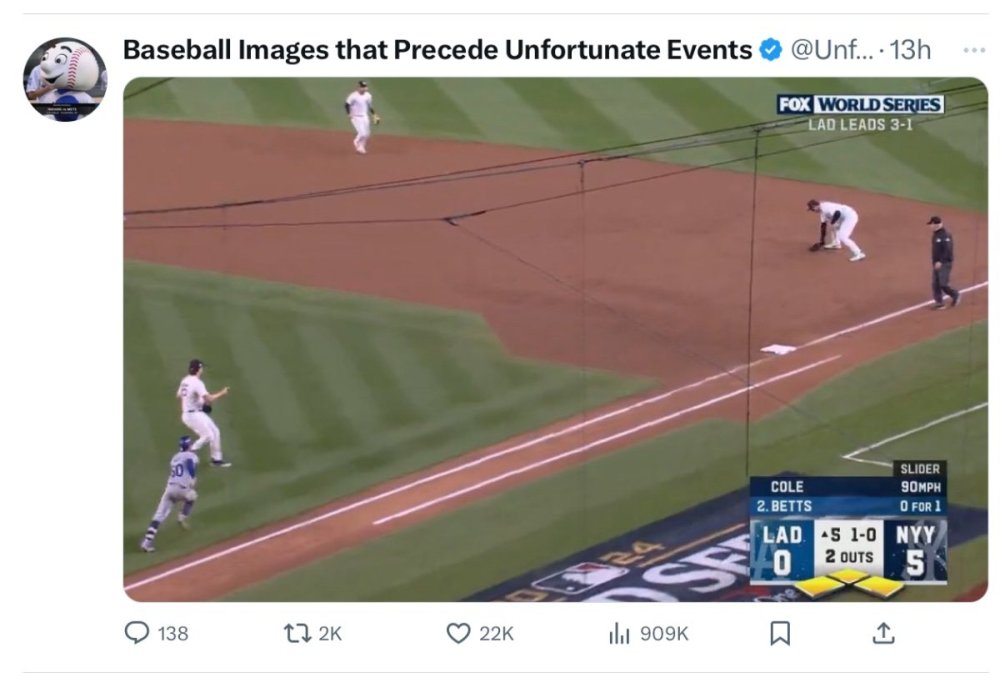Open the Baseball Images that Precede Unfortunate Events profile
Screen dimensions: 1000x688
(437, 50)
